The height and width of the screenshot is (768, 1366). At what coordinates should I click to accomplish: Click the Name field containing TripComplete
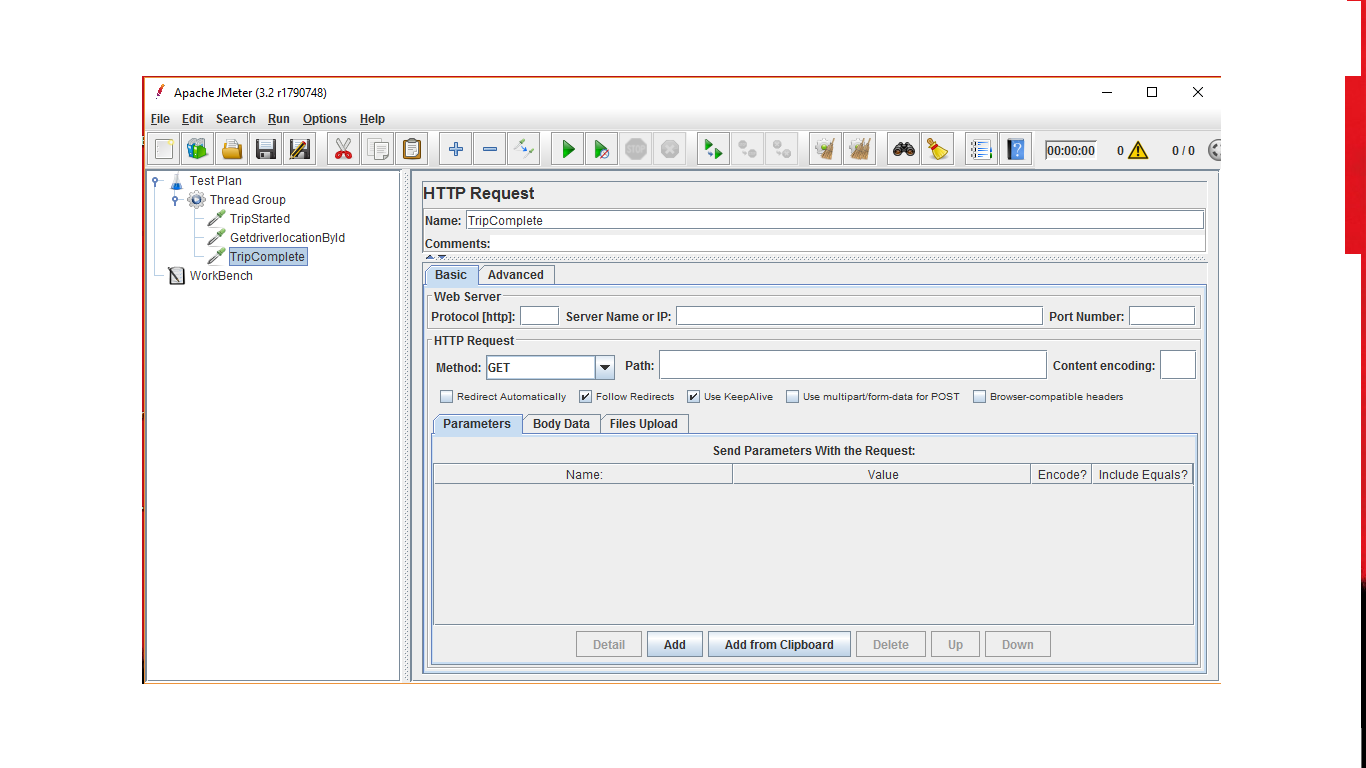(834, 220)
